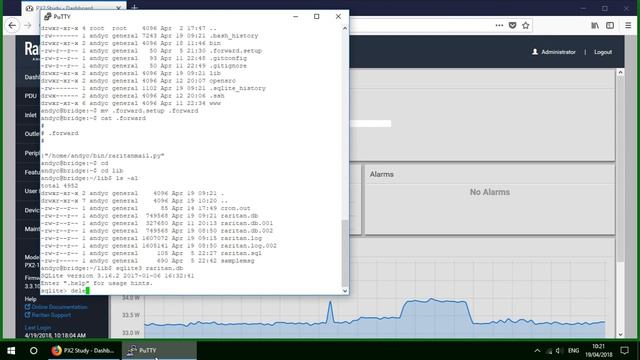
Task: Click network tray icon
Action: point(549,351)
